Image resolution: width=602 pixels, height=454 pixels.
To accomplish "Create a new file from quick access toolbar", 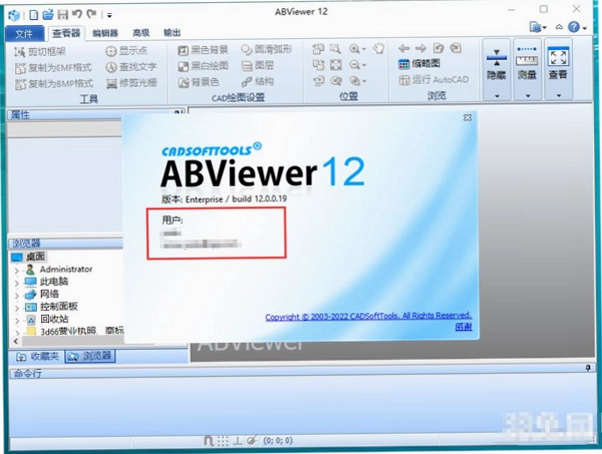I will point(34,15).
